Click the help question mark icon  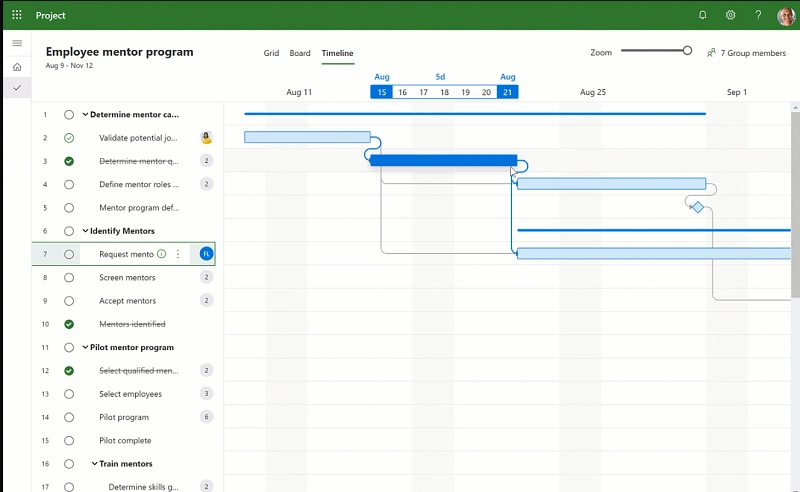pyautogui.click(x=758, y=15)
